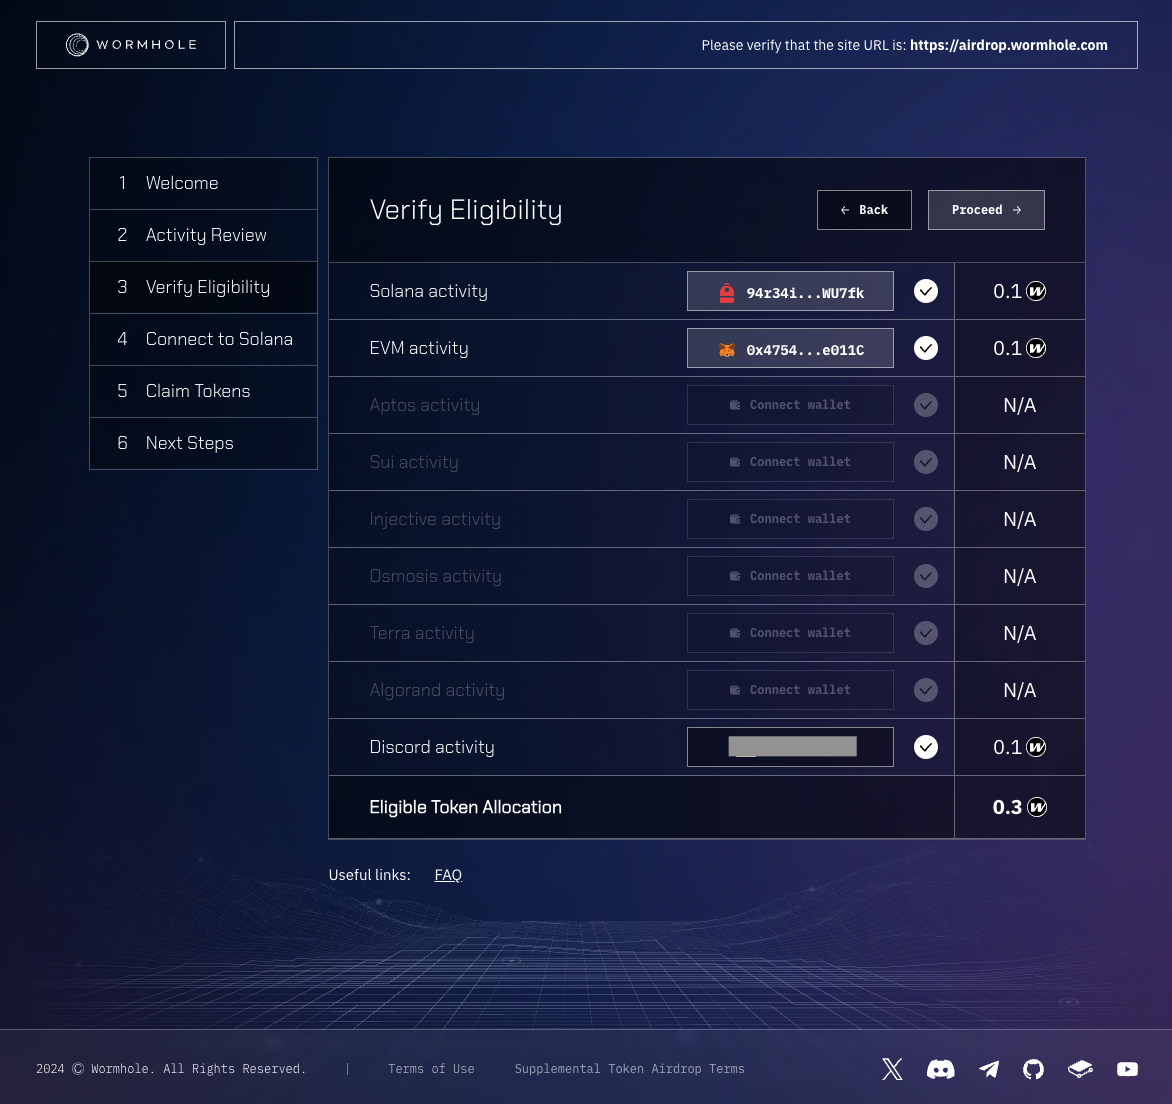Click the Useful links label

coord(369,875)
